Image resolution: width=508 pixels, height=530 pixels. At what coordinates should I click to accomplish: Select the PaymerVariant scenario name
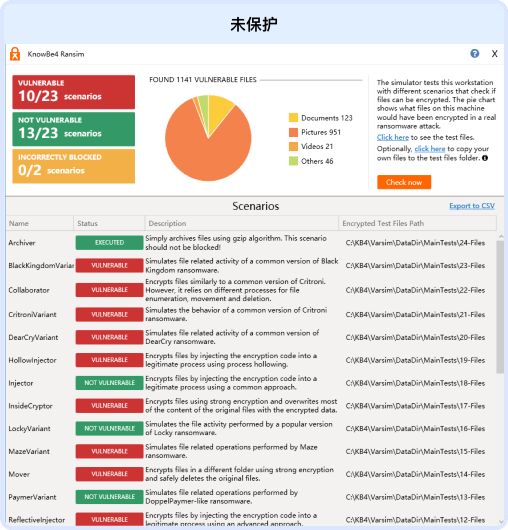(32, 497)
